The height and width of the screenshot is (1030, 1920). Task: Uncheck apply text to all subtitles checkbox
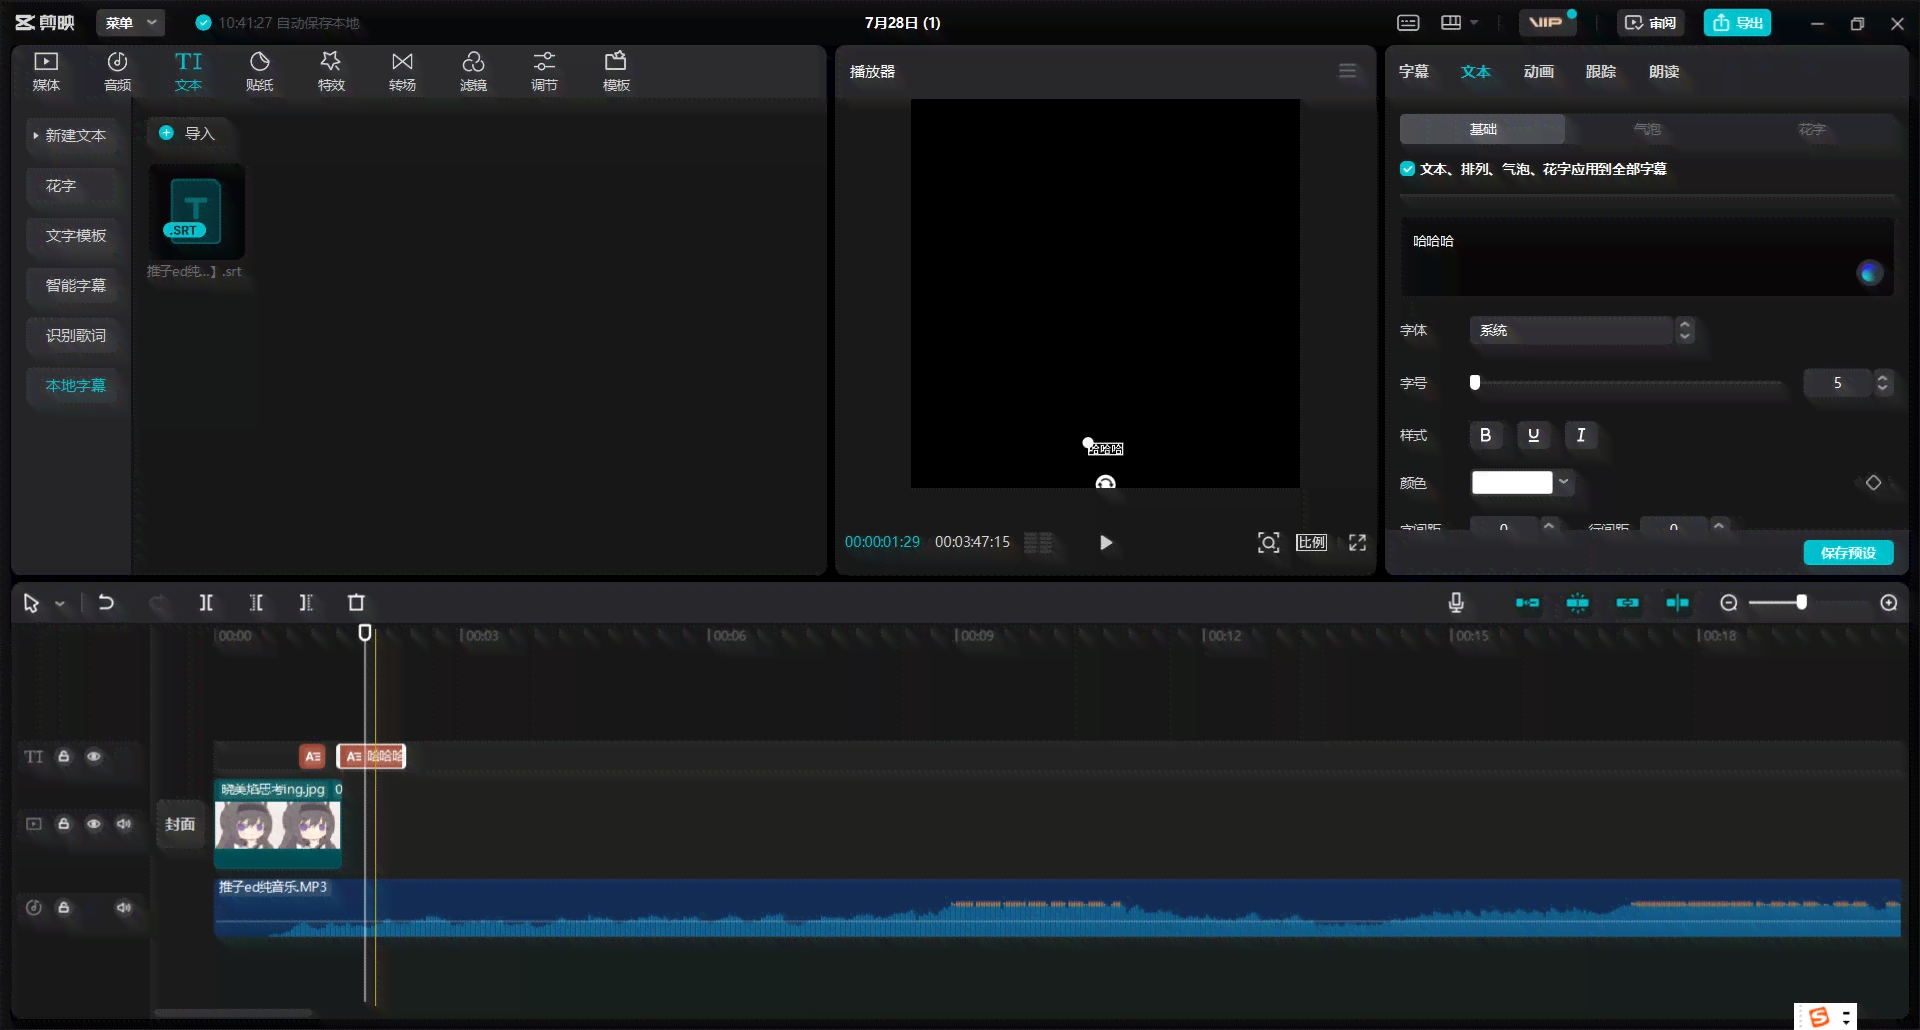1407,169
